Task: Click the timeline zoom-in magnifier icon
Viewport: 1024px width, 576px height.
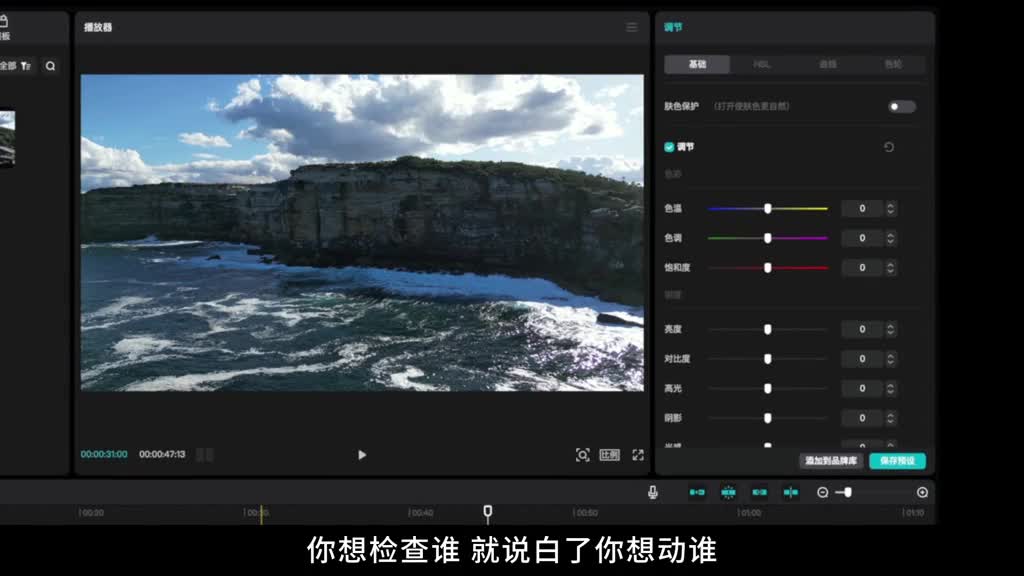Action: [x=922, y=492]
